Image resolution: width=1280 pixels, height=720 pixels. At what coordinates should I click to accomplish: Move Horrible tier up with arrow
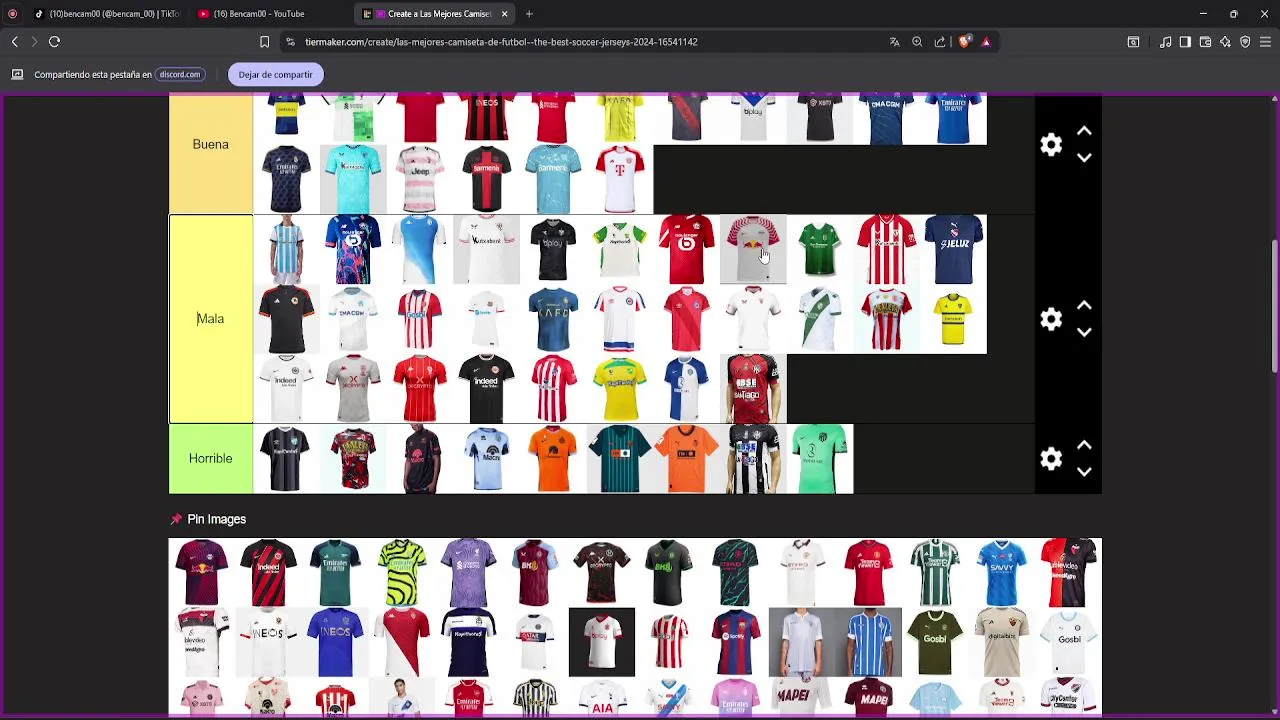[x=1084, y=446]
